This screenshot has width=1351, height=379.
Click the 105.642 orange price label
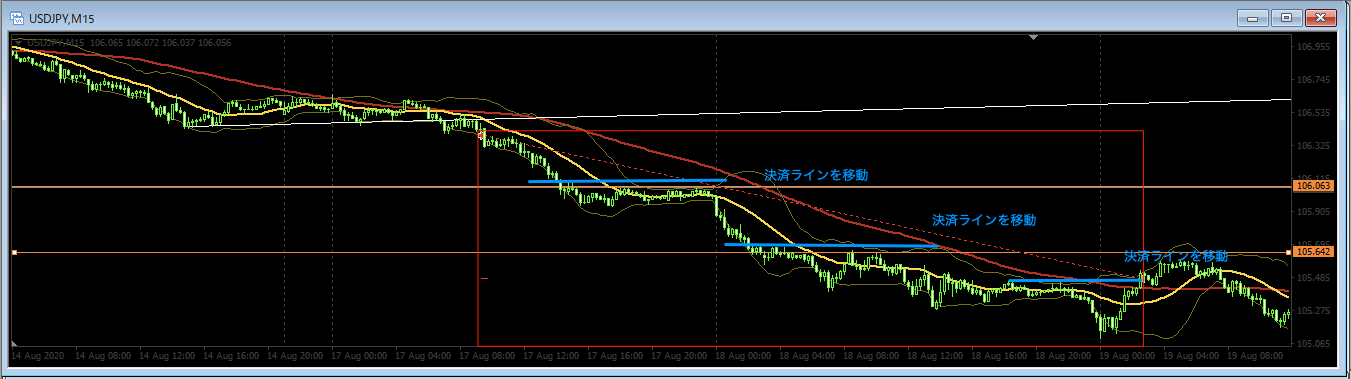(x=1313, y=253)
